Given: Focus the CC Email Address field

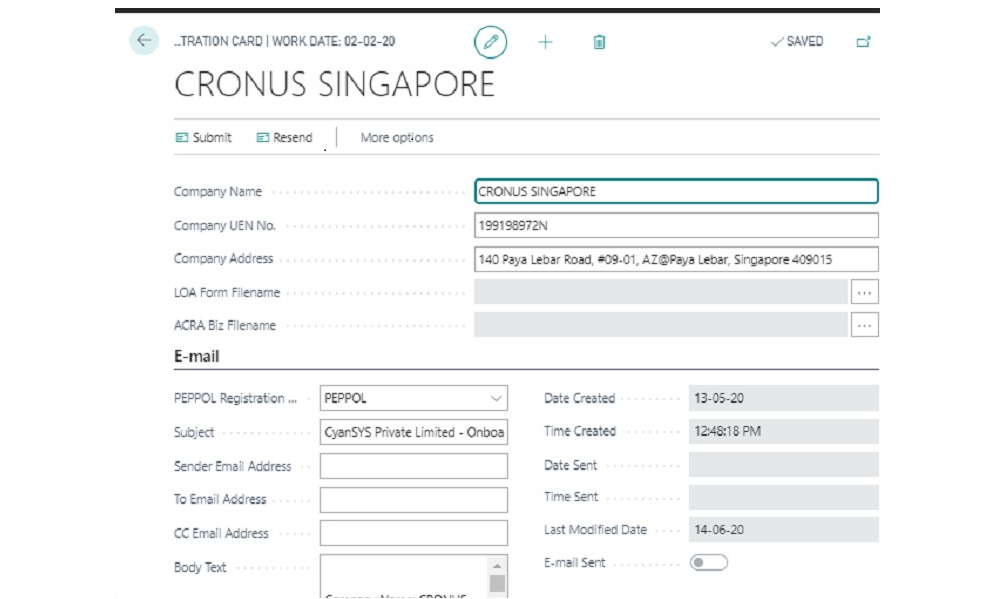Looking at the screenshot, I should [414, 533].
